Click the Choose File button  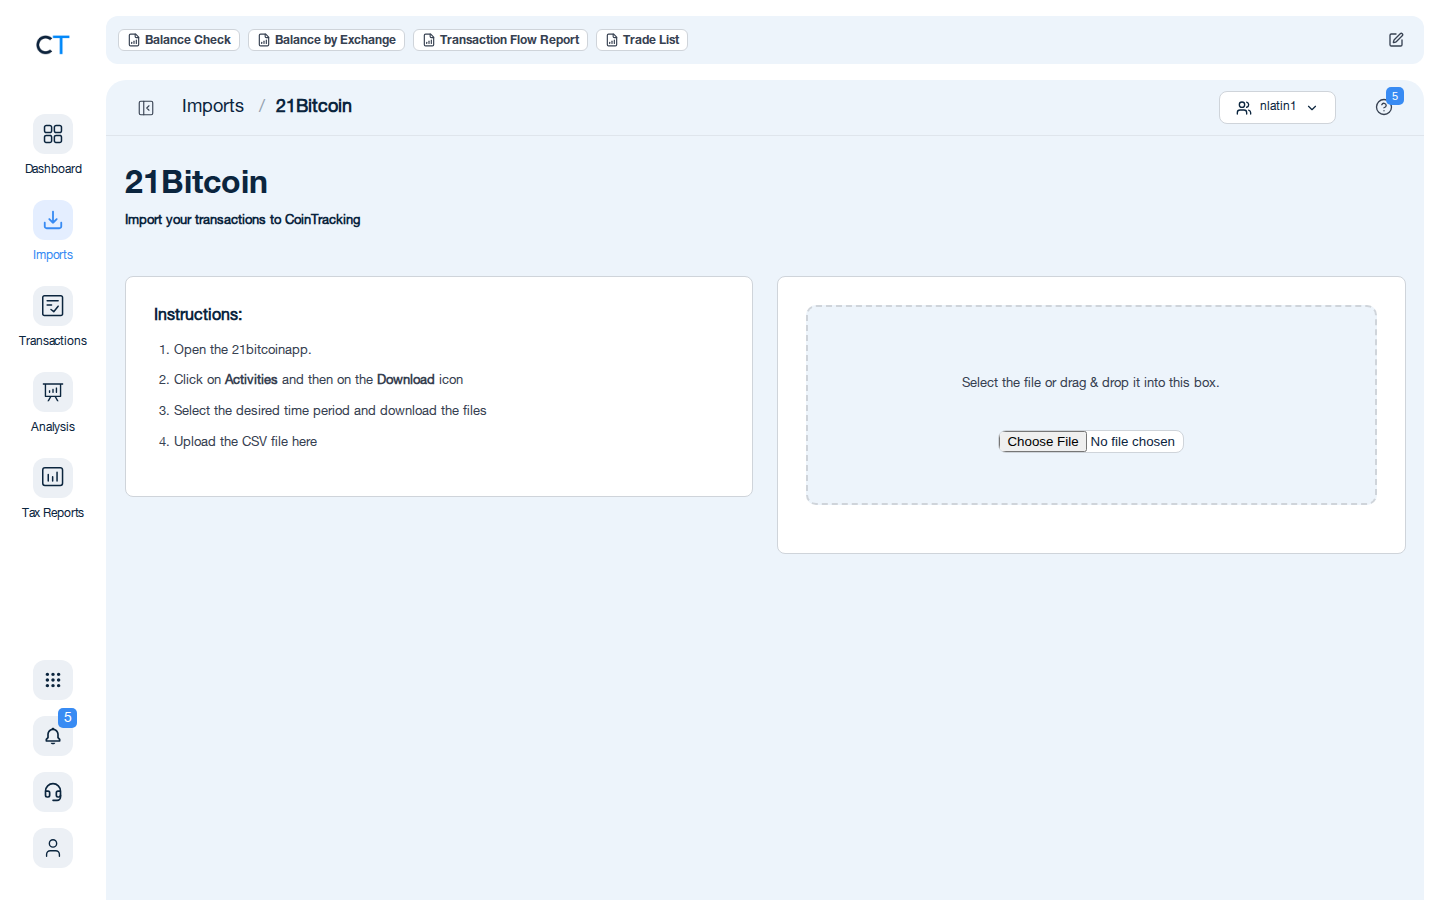pyautogui.click(x=1043, y=442)
